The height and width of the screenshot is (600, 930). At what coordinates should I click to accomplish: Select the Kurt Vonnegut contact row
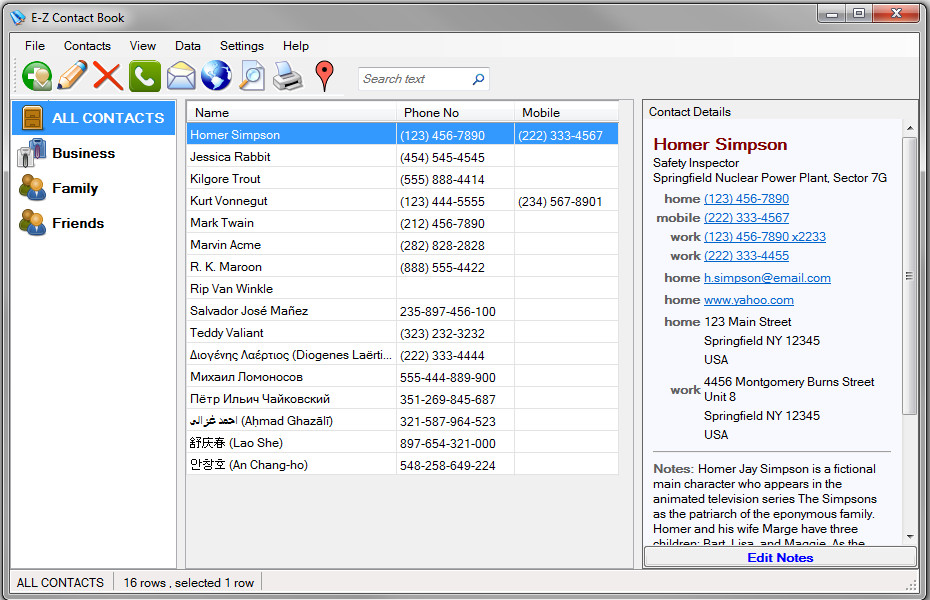pyautogui.click(x=402, y=200)
